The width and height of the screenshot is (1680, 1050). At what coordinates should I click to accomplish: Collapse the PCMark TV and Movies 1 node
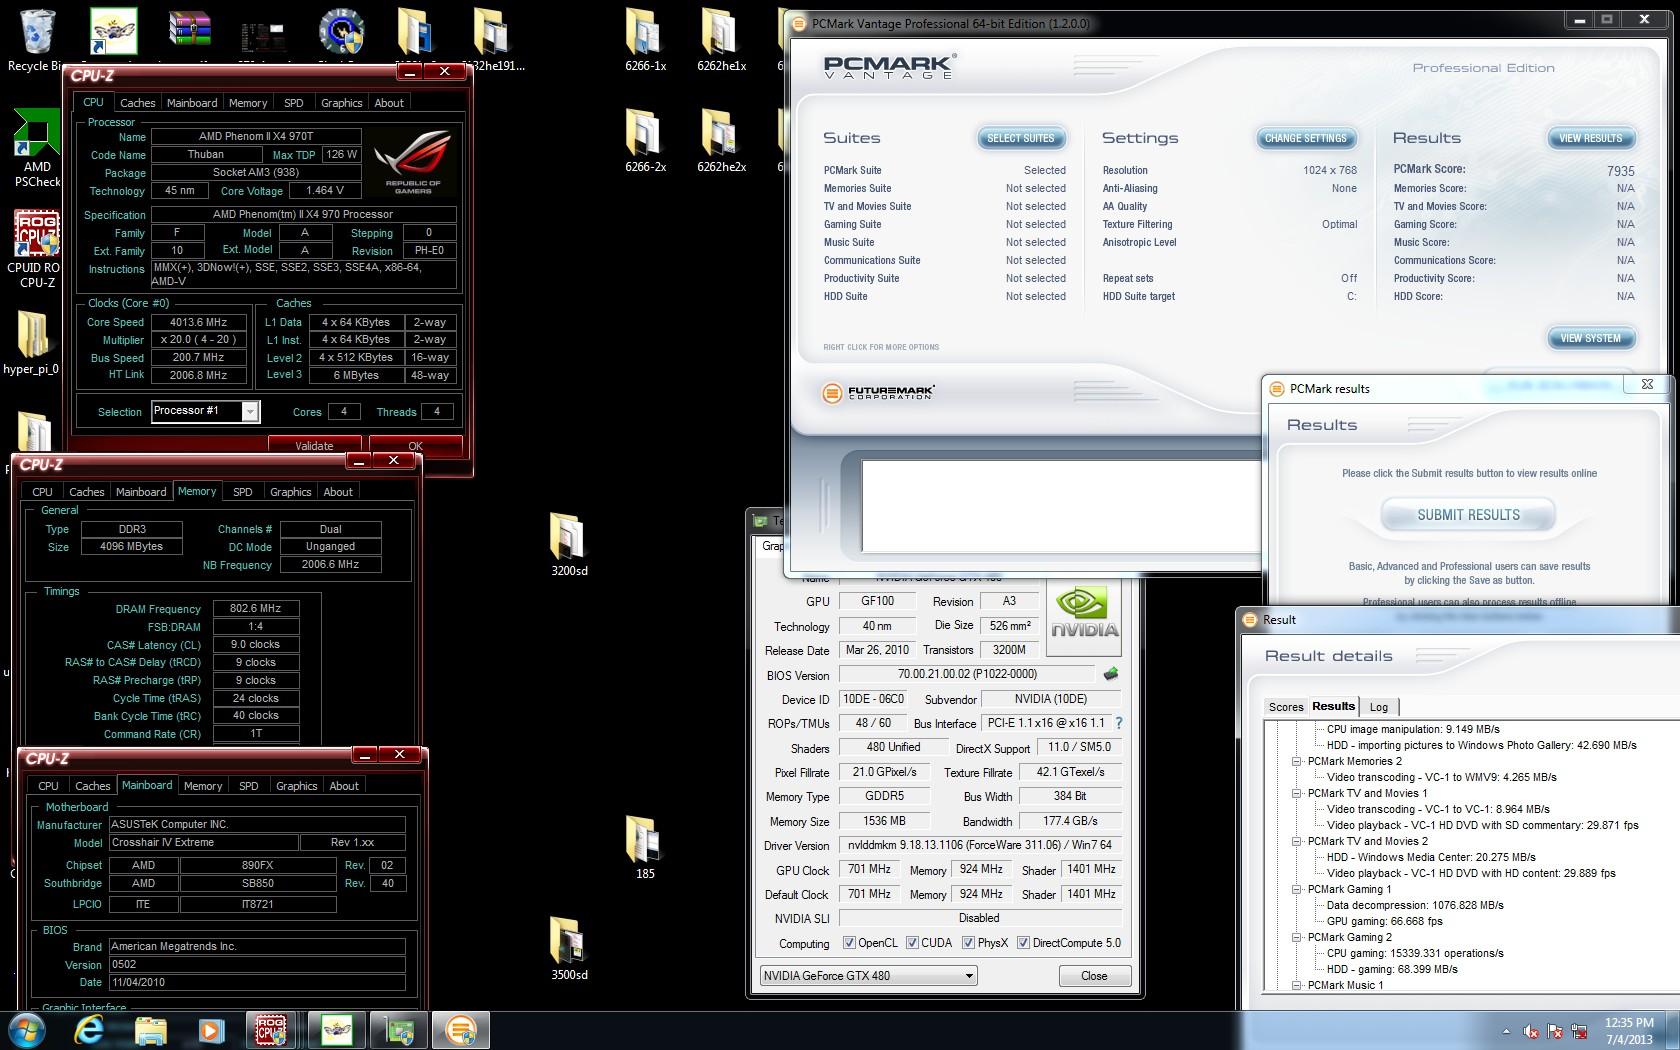[x=1297, y=793]
